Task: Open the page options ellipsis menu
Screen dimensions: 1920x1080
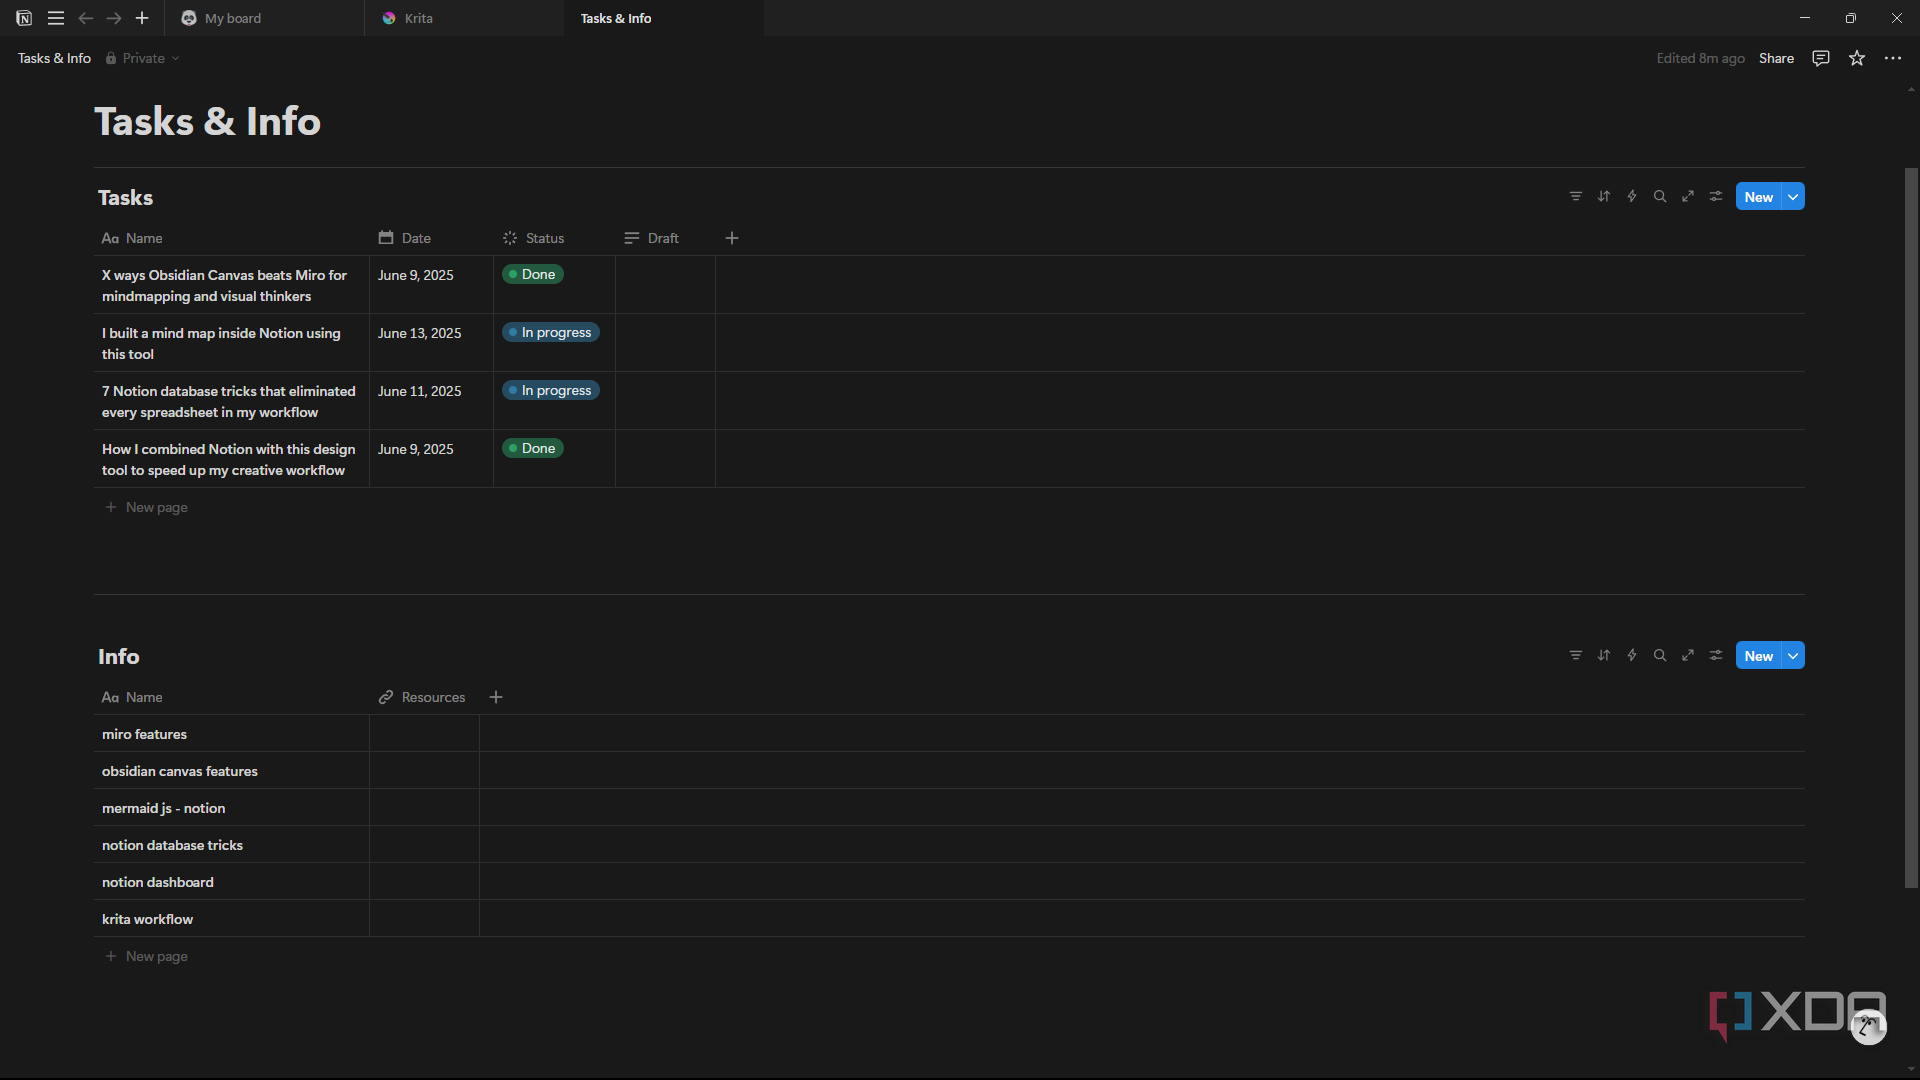Action: [1893, 58]
